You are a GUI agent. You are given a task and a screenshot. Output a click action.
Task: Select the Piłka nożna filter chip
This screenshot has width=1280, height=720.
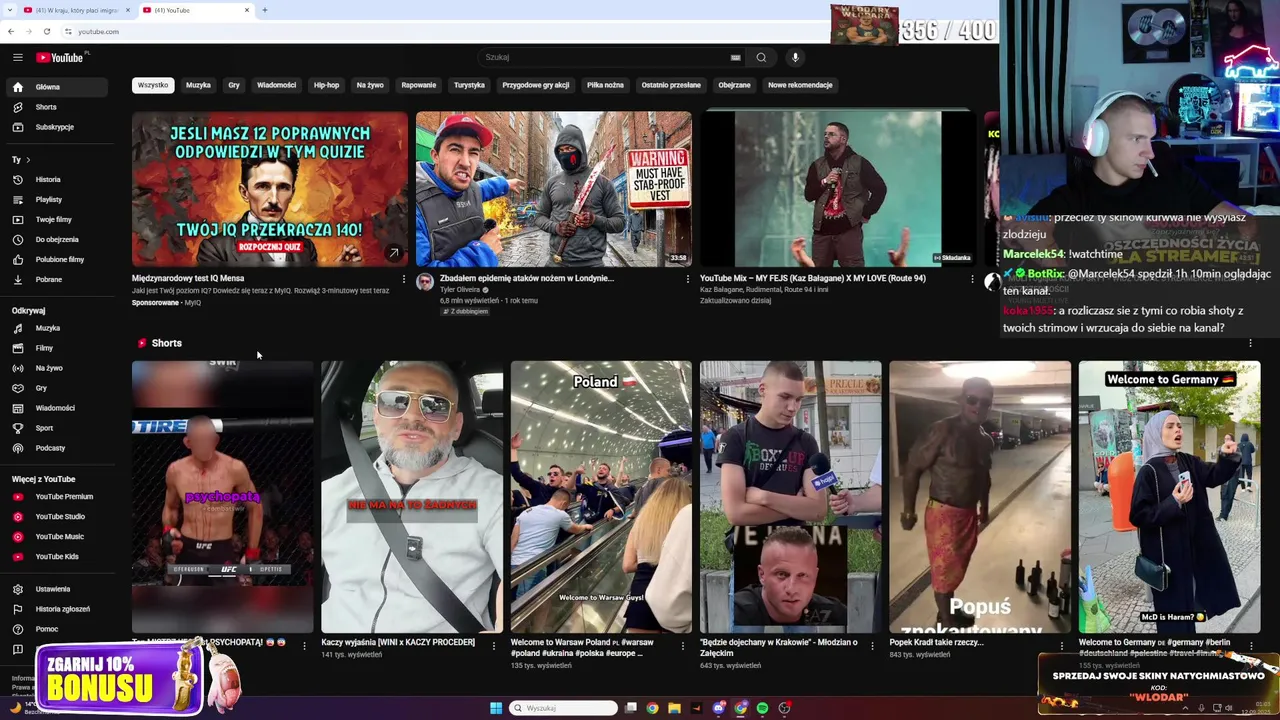pyautogui.click(x=605, y=85)
